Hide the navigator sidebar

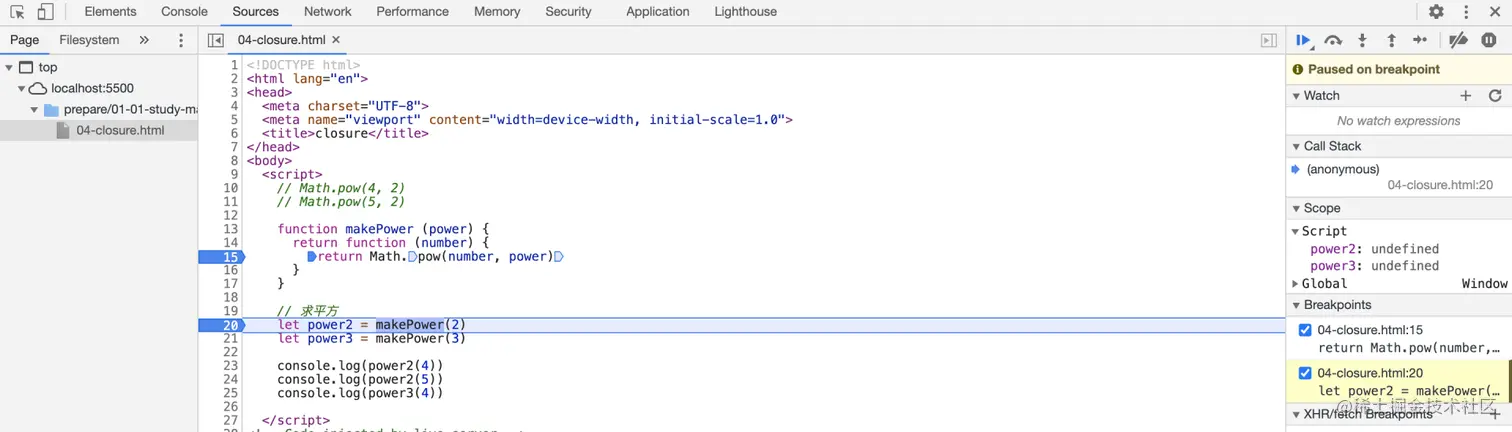pos(215,40)
